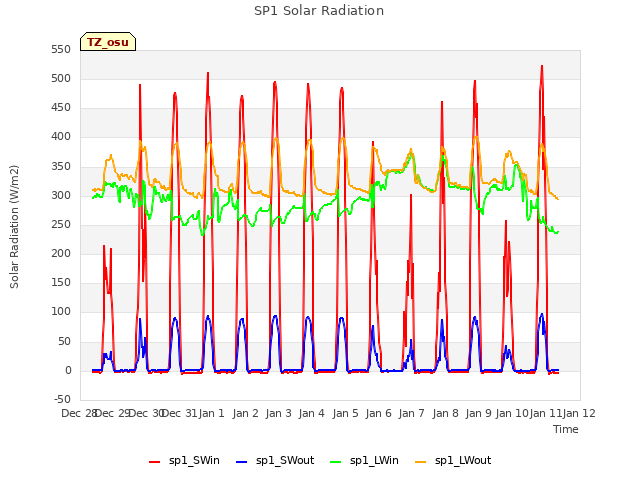Click the Jan 1 date tick label
The image size is (640, 480).
(211, 413)
